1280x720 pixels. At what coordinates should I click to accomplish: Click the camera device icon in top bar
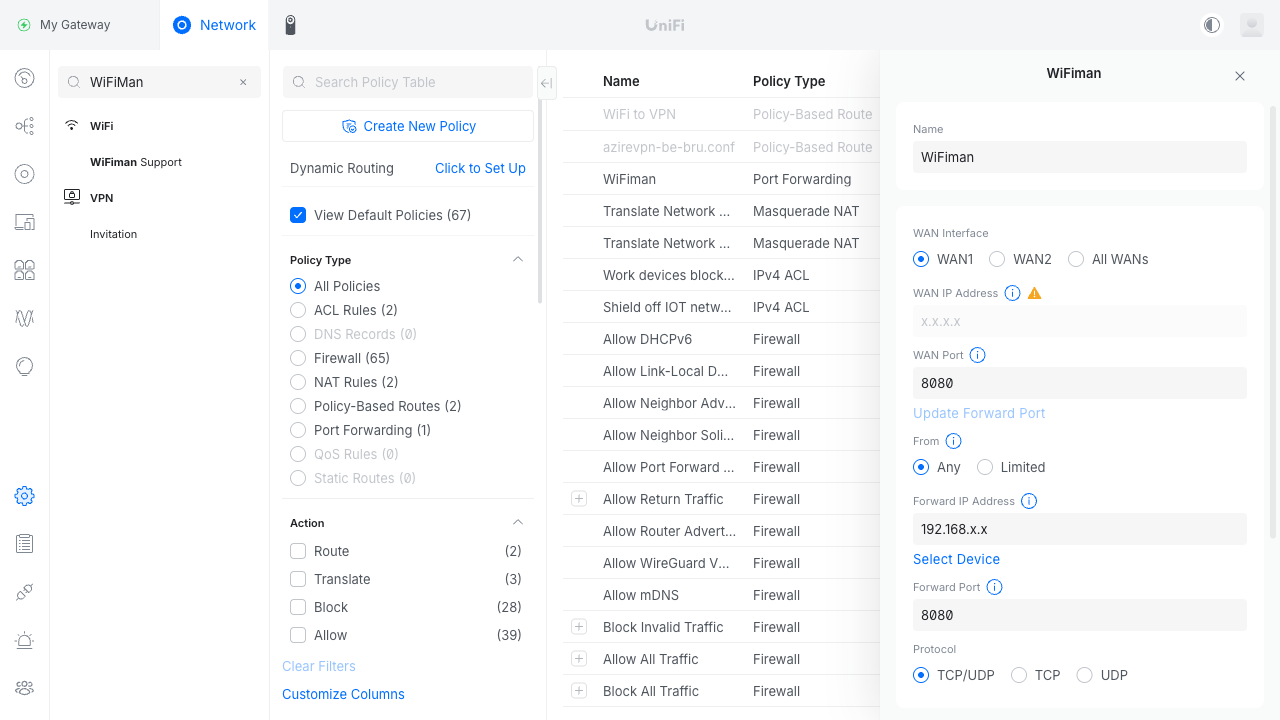(x=290, y=25)
